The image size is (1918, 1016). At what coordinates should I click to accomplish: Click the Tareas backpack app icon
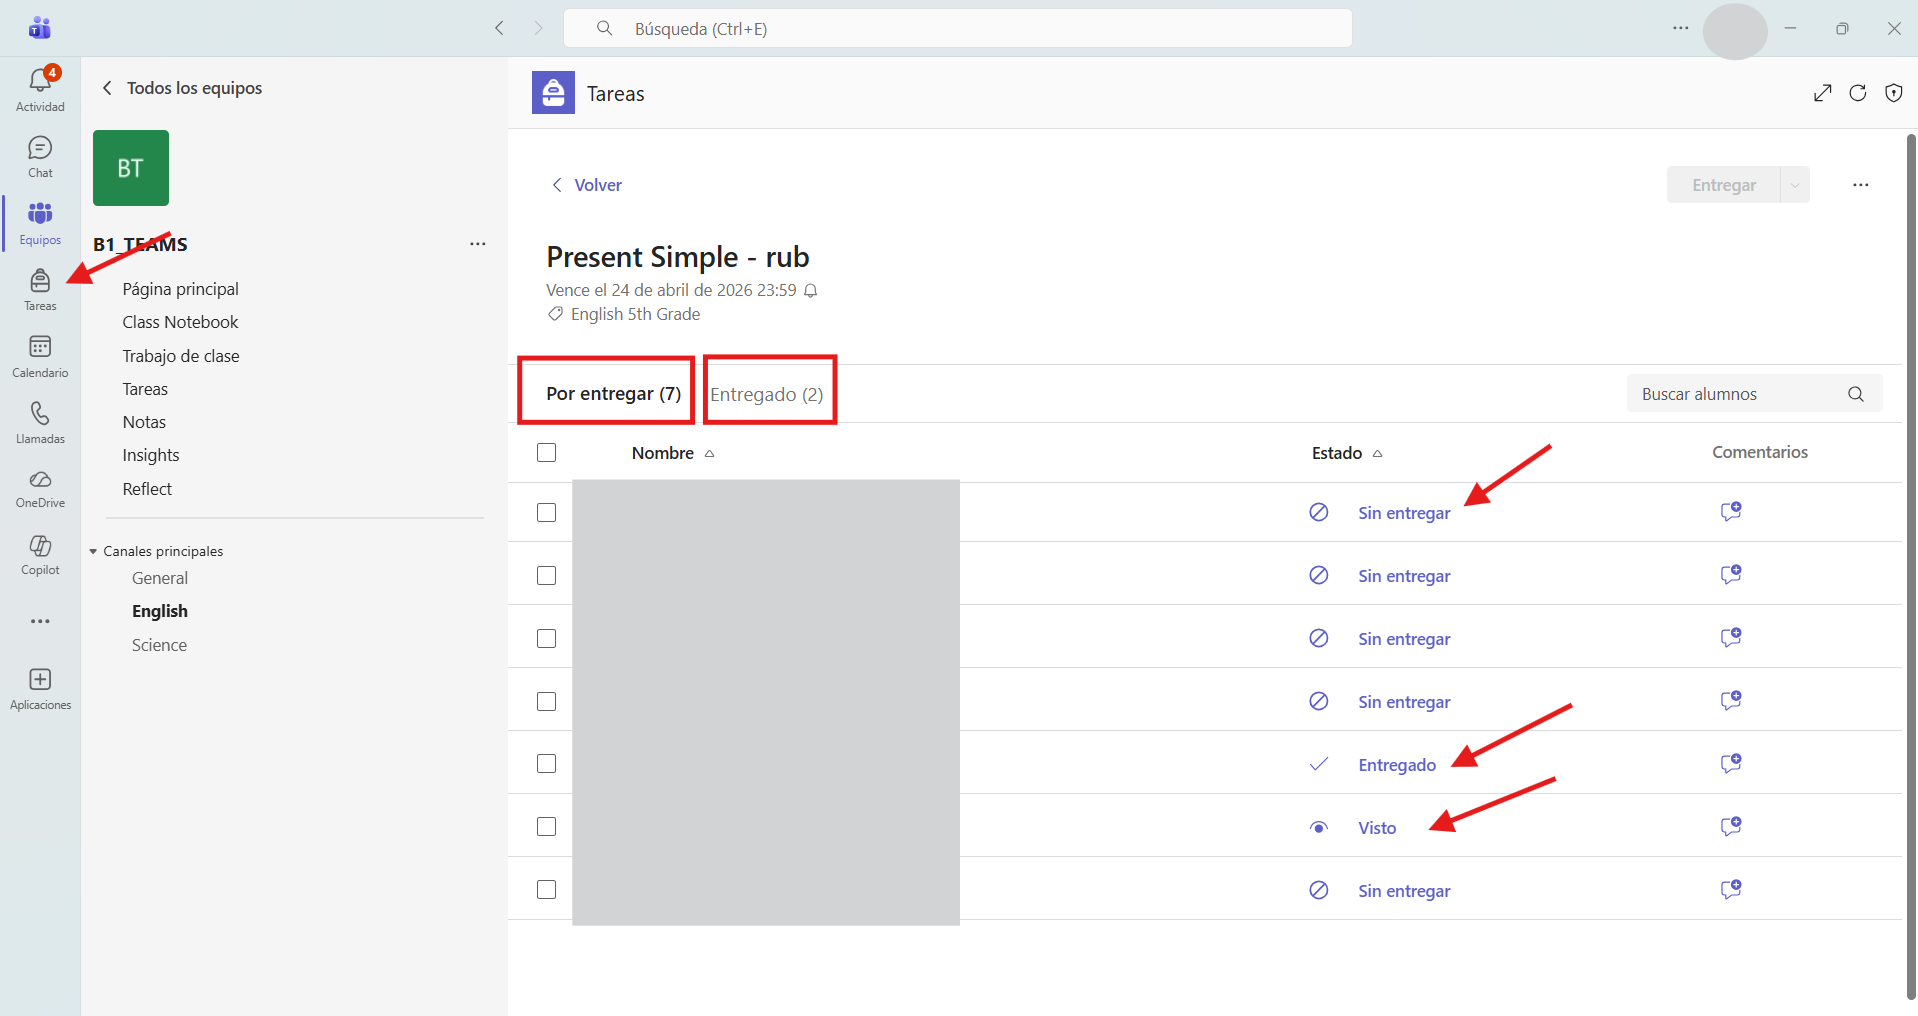(553, 93)
